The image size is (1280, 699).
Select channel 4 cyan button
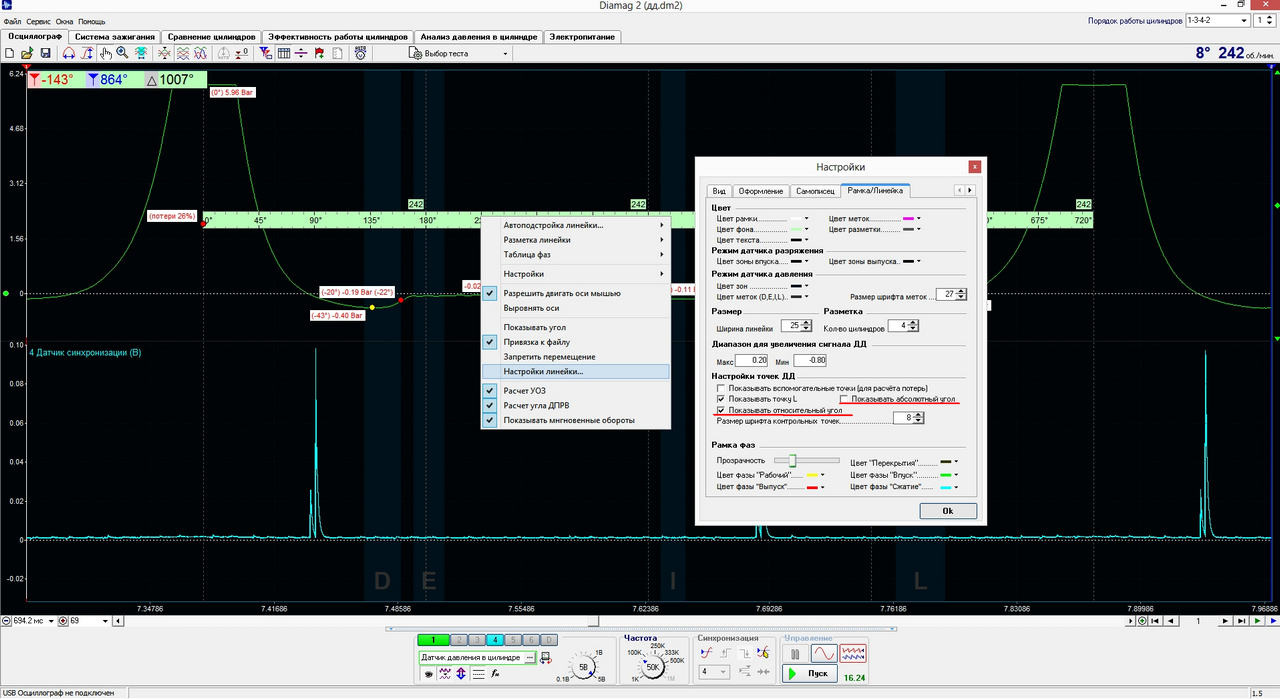[x=495, y=639]
